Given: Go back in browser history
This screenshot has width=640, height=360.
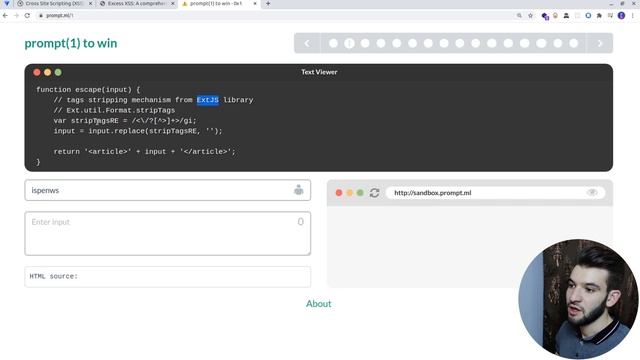Looking at the screenshot, I should [x=5, y=16].
